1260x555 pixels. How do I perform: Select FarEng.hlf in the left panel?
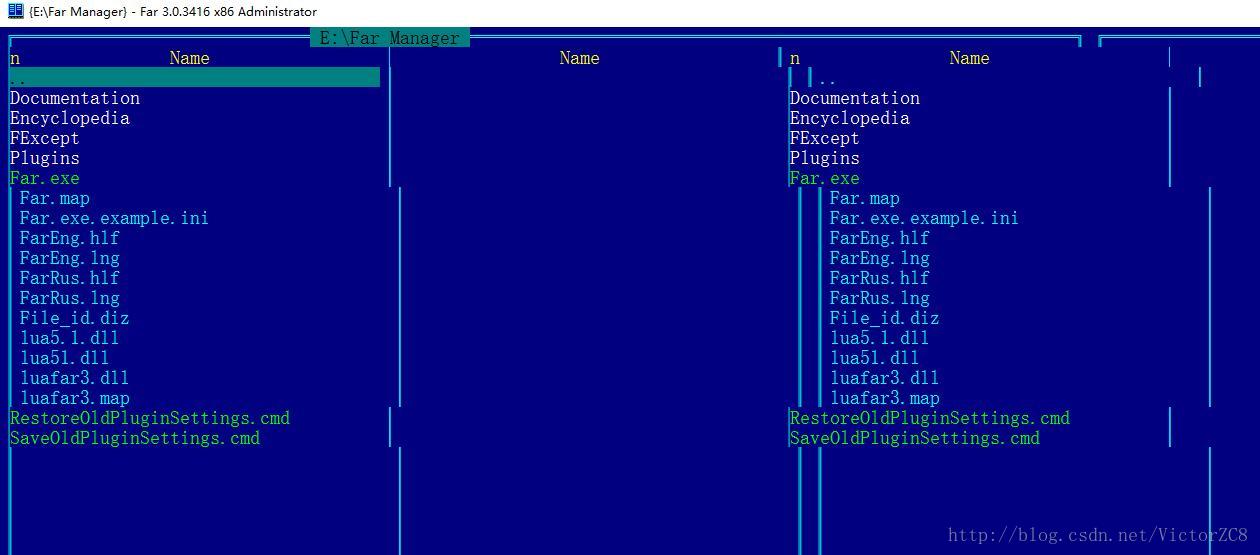[x=70, y=238]
